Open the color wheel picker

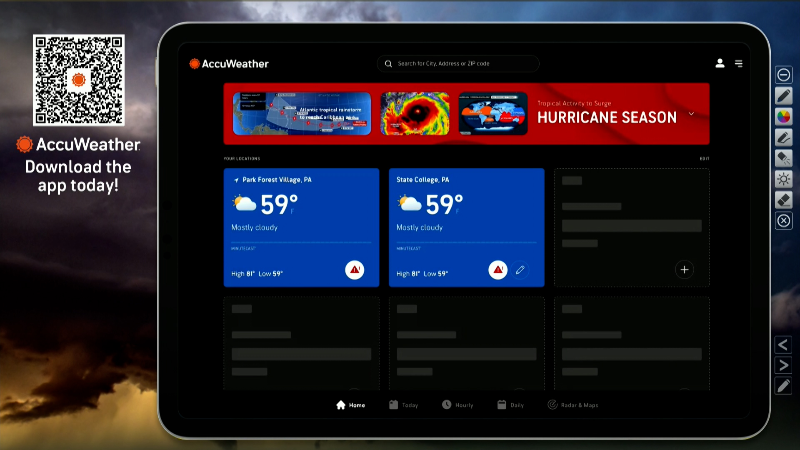[x=784, y=117]
